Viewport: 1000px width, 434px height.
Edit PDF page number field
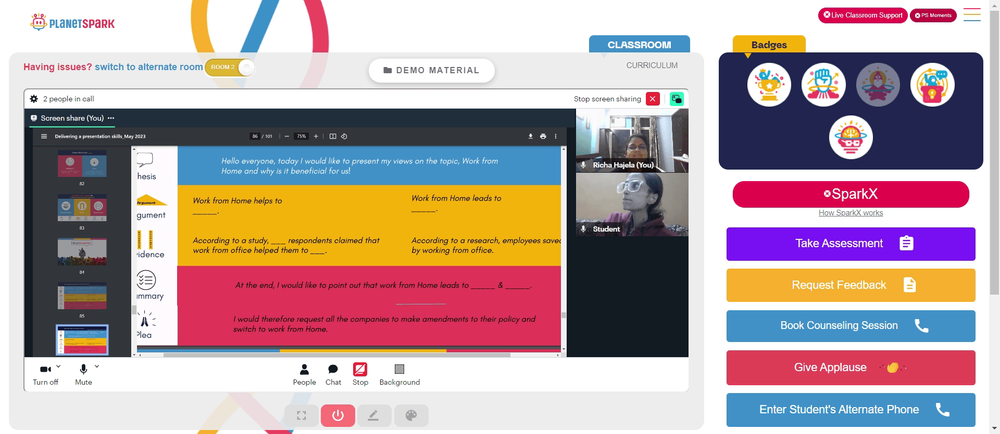255,136
